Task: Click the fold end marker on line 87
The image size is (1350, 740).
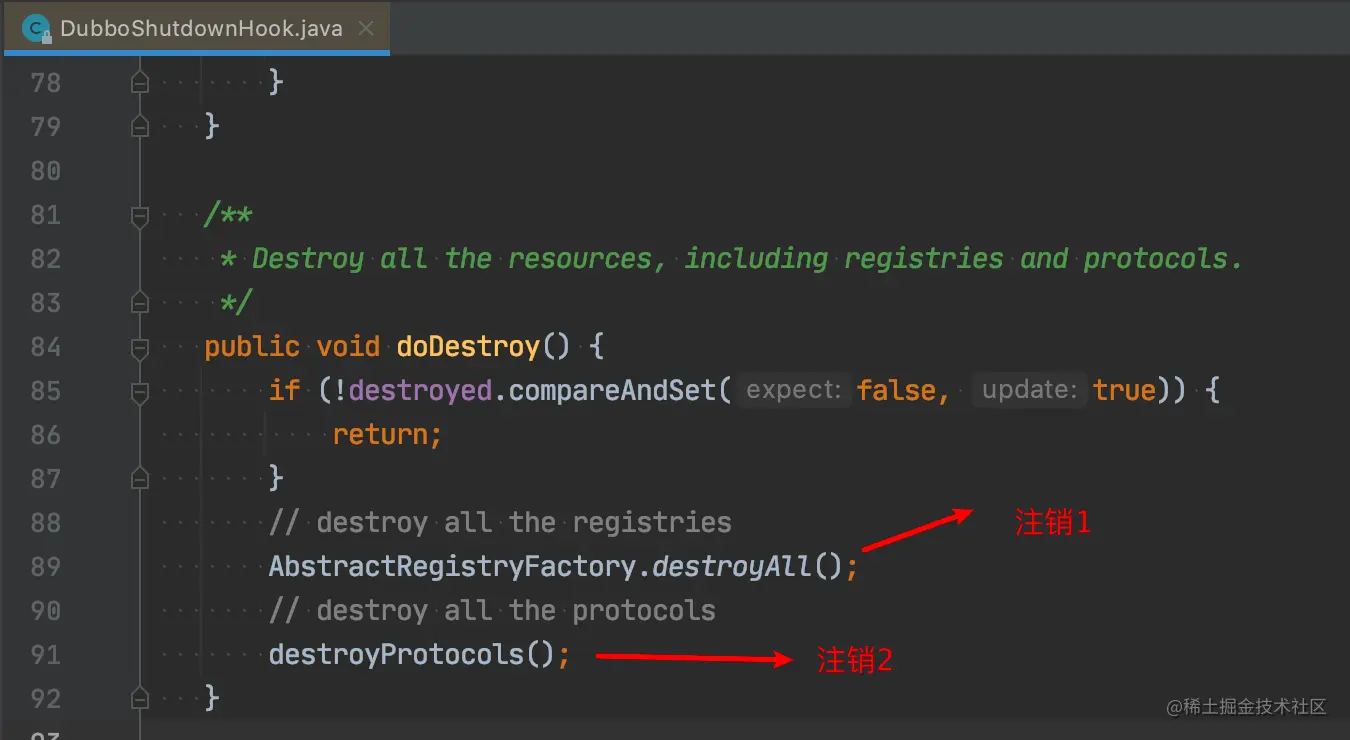Action: click(x=140, y=479)
